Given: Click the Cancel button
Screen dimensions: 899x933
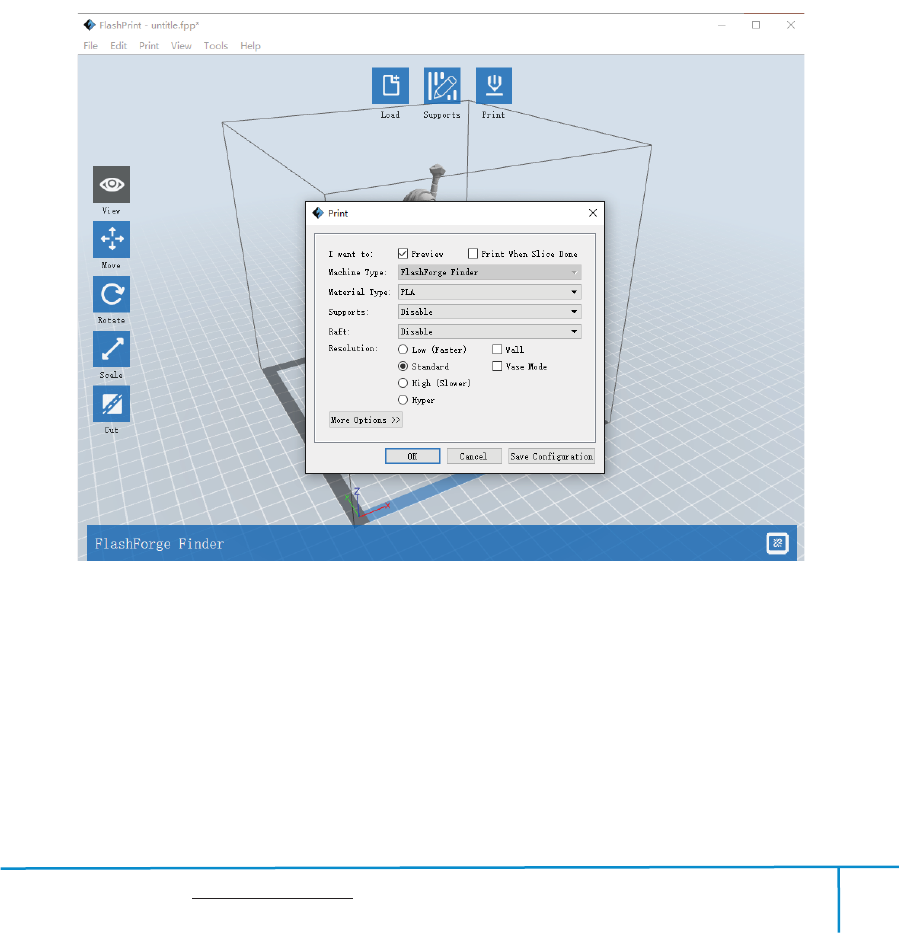Looking at the screenshot, I should (474, 456).
